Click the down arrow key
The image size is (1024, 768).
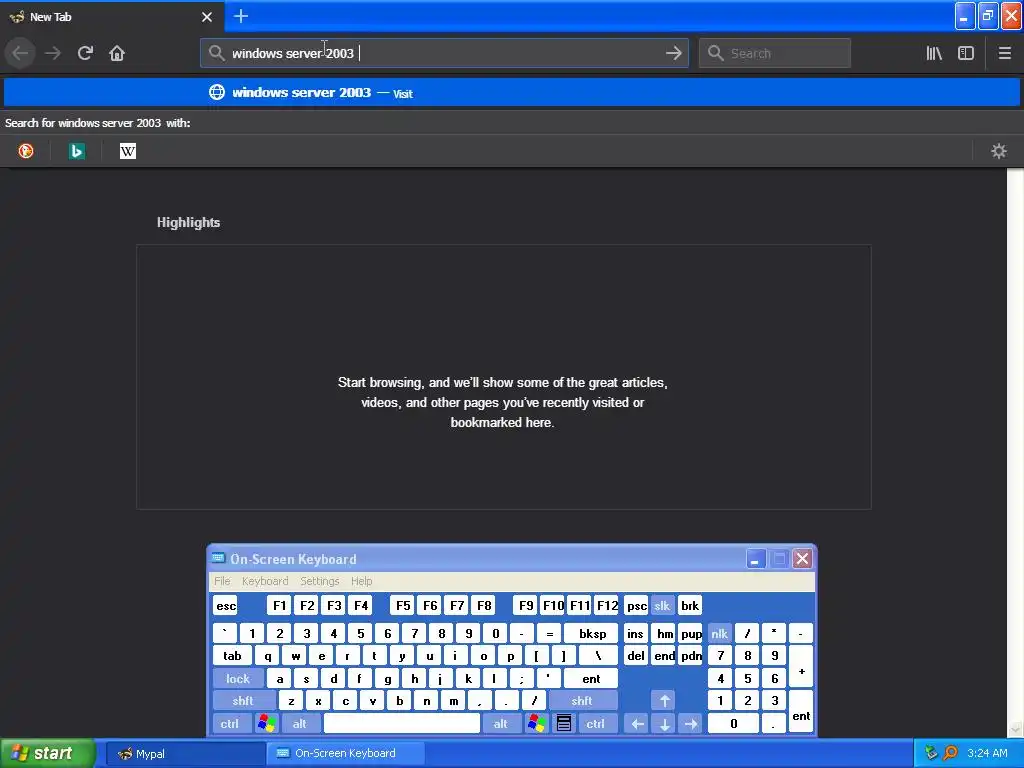coord(664,724)
